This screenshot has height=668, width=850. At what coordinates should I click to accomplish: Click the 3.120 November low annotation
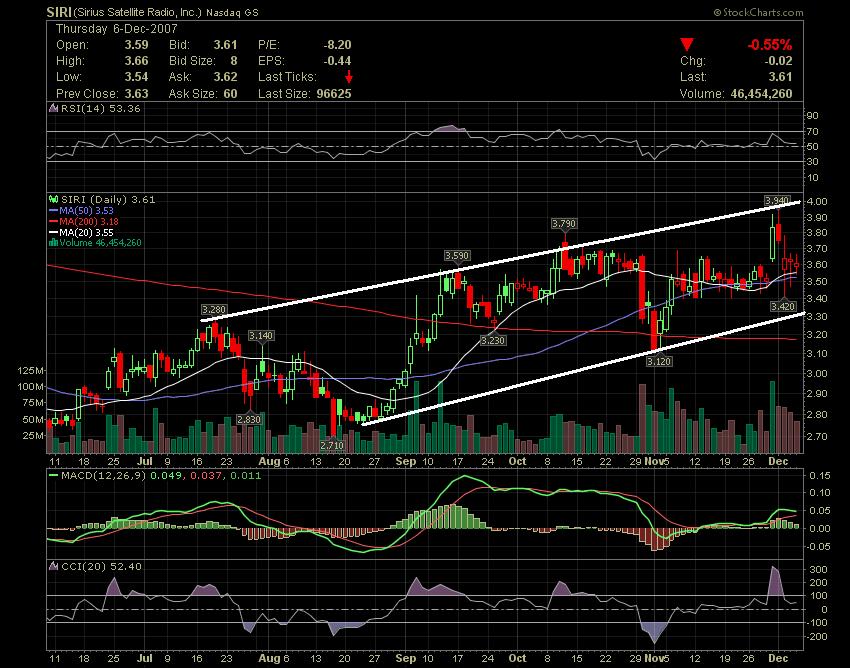pyautogui.click(x=659, y=361)
